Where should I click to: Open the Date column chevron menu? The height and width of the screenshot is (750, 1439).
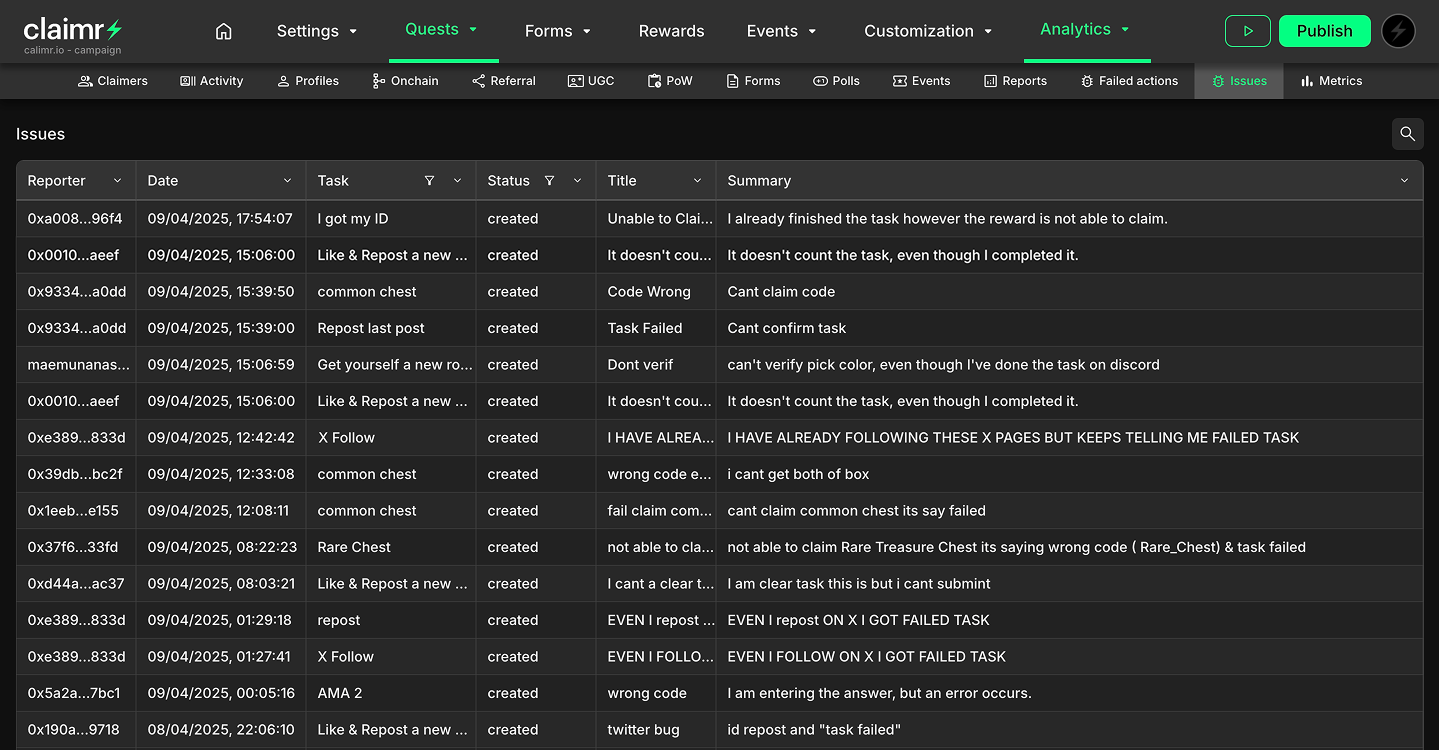pyautogui.click(x=287, y=181)
